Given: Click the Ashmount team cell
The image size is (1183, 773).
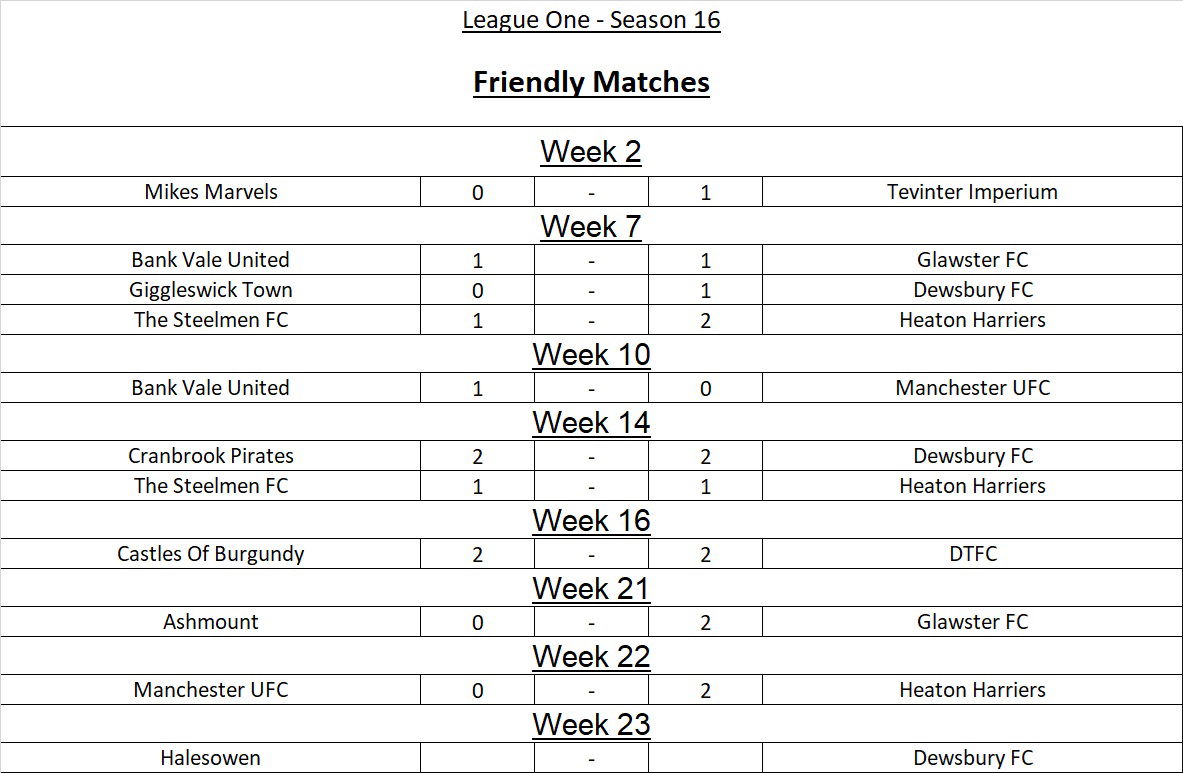Looking at the screenshot, I should [211, 622].
